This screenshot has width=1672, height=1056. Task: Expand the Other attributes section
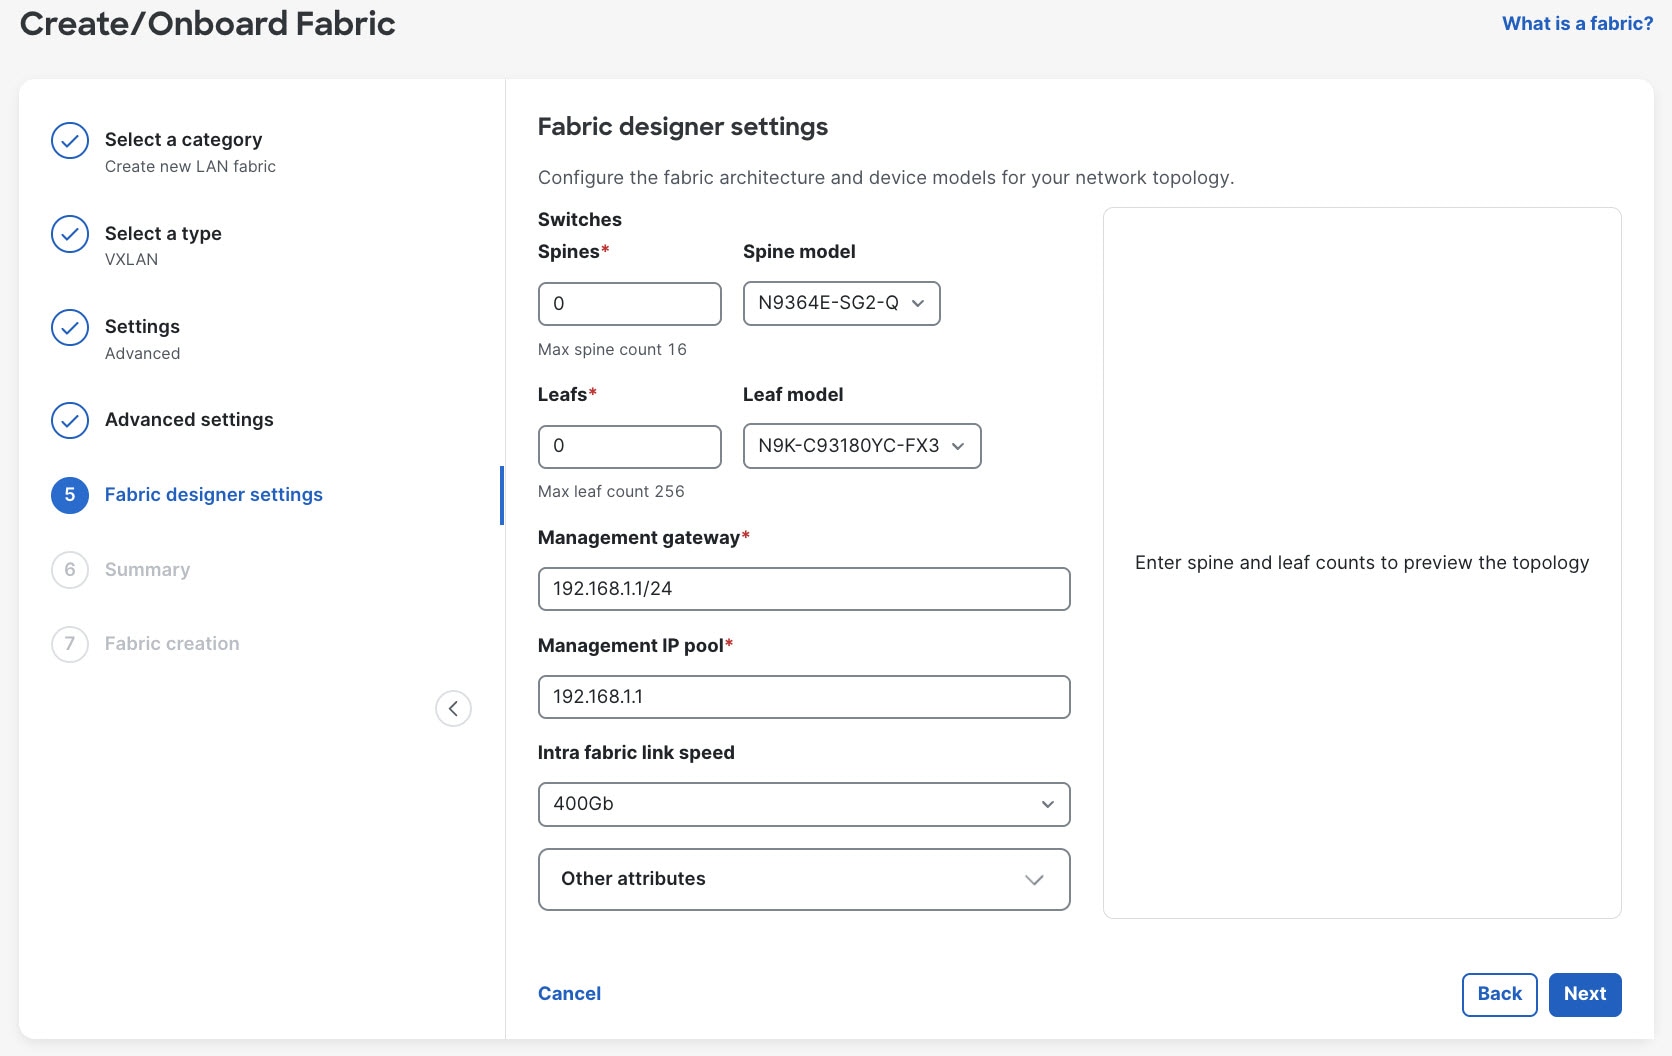coord(803,879)
